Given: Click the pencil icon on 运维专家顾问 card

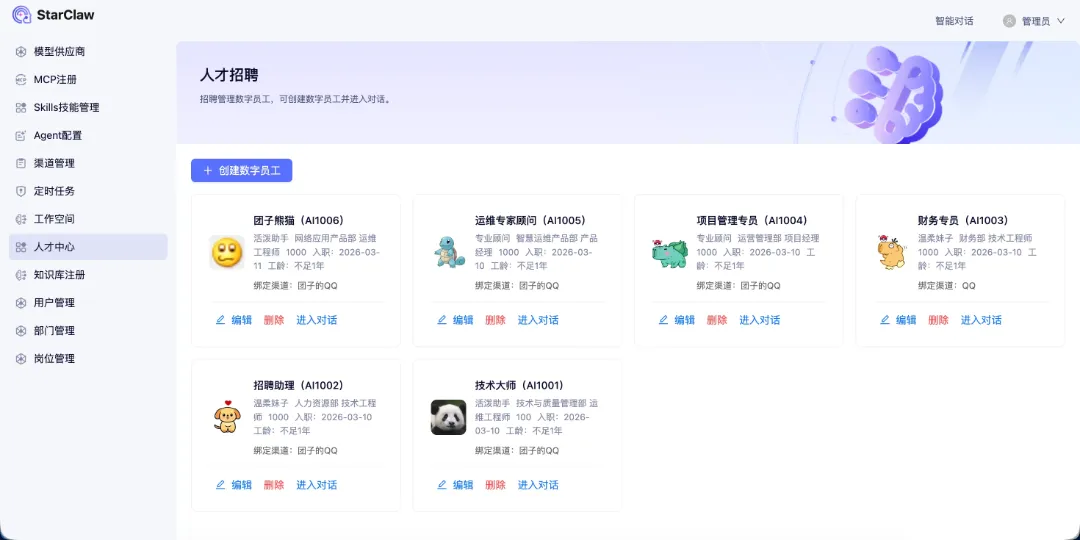Looking at the screenshot, I should click(x=442, y=320).
